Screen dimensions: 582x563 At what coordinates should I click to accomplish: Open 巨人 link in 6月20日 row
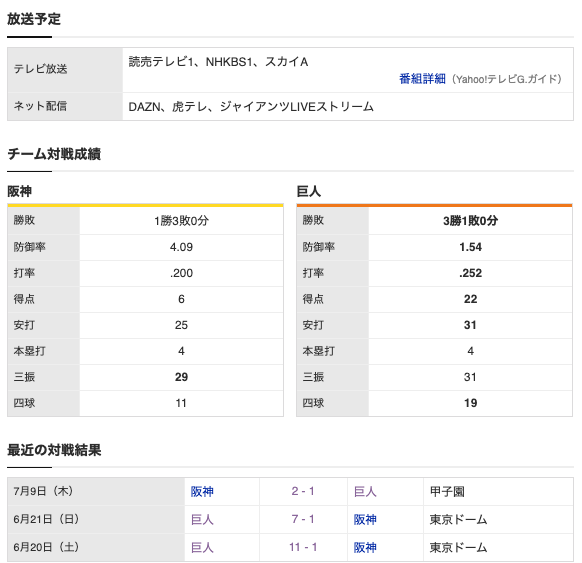pos(202,547)
